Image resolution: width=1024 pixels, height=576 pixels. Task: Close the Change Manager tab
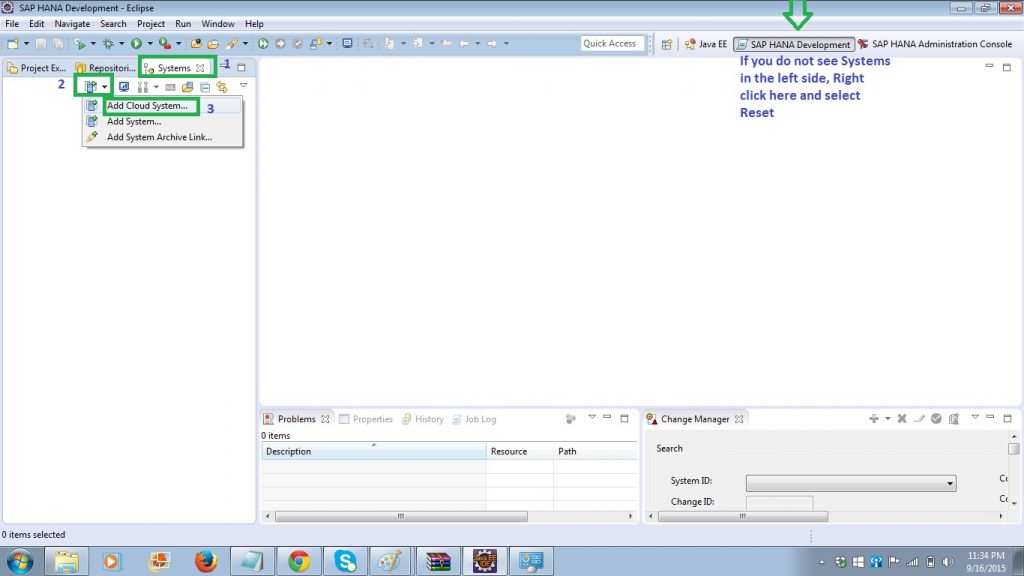tap(739, 419)
